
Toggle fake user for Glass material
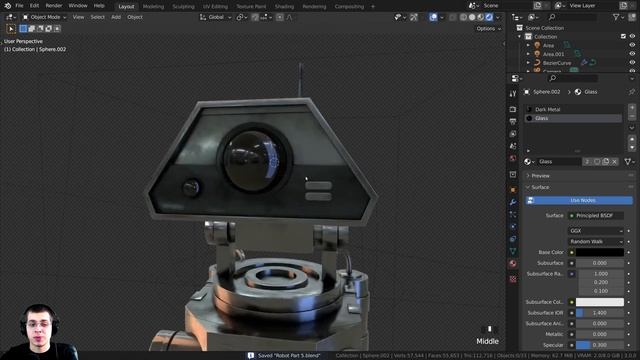pos(597,162)
